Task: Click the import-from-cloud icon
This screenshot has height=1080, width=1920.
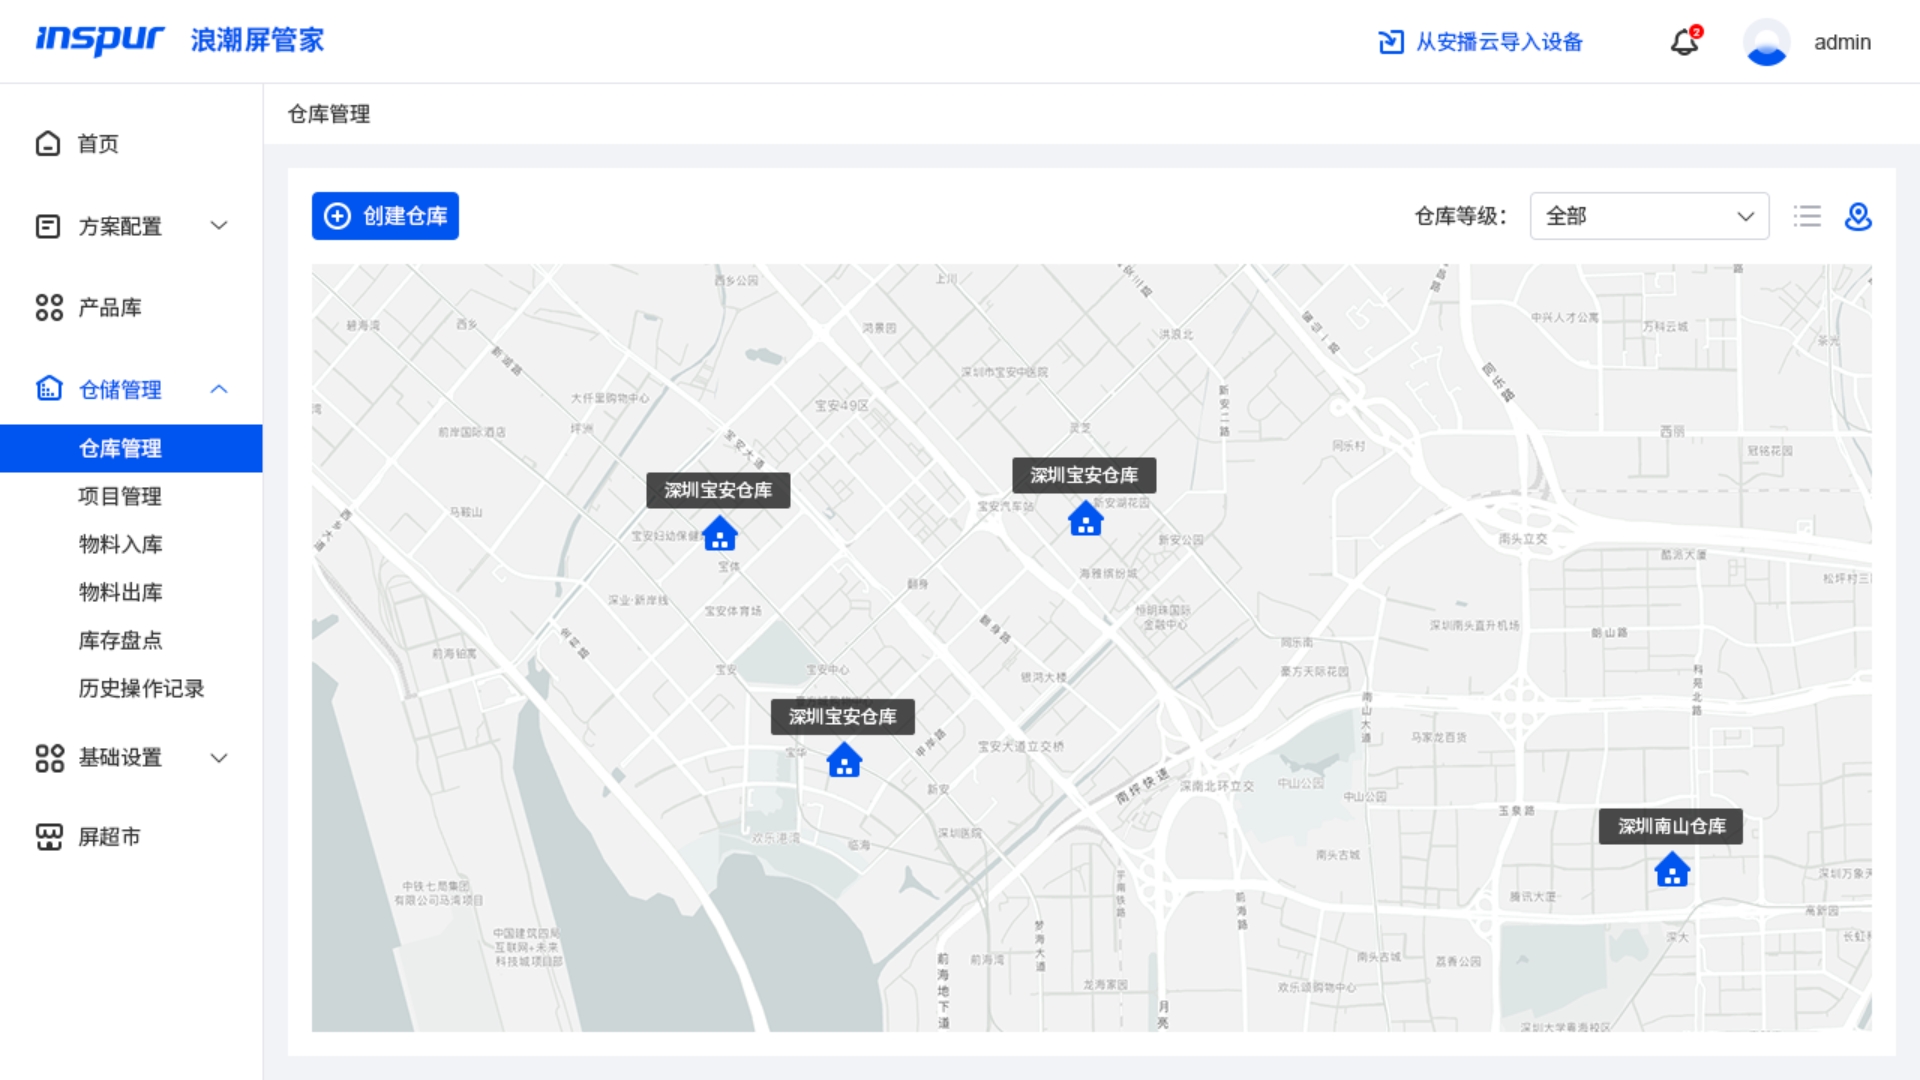Action: pos(1391,42)
